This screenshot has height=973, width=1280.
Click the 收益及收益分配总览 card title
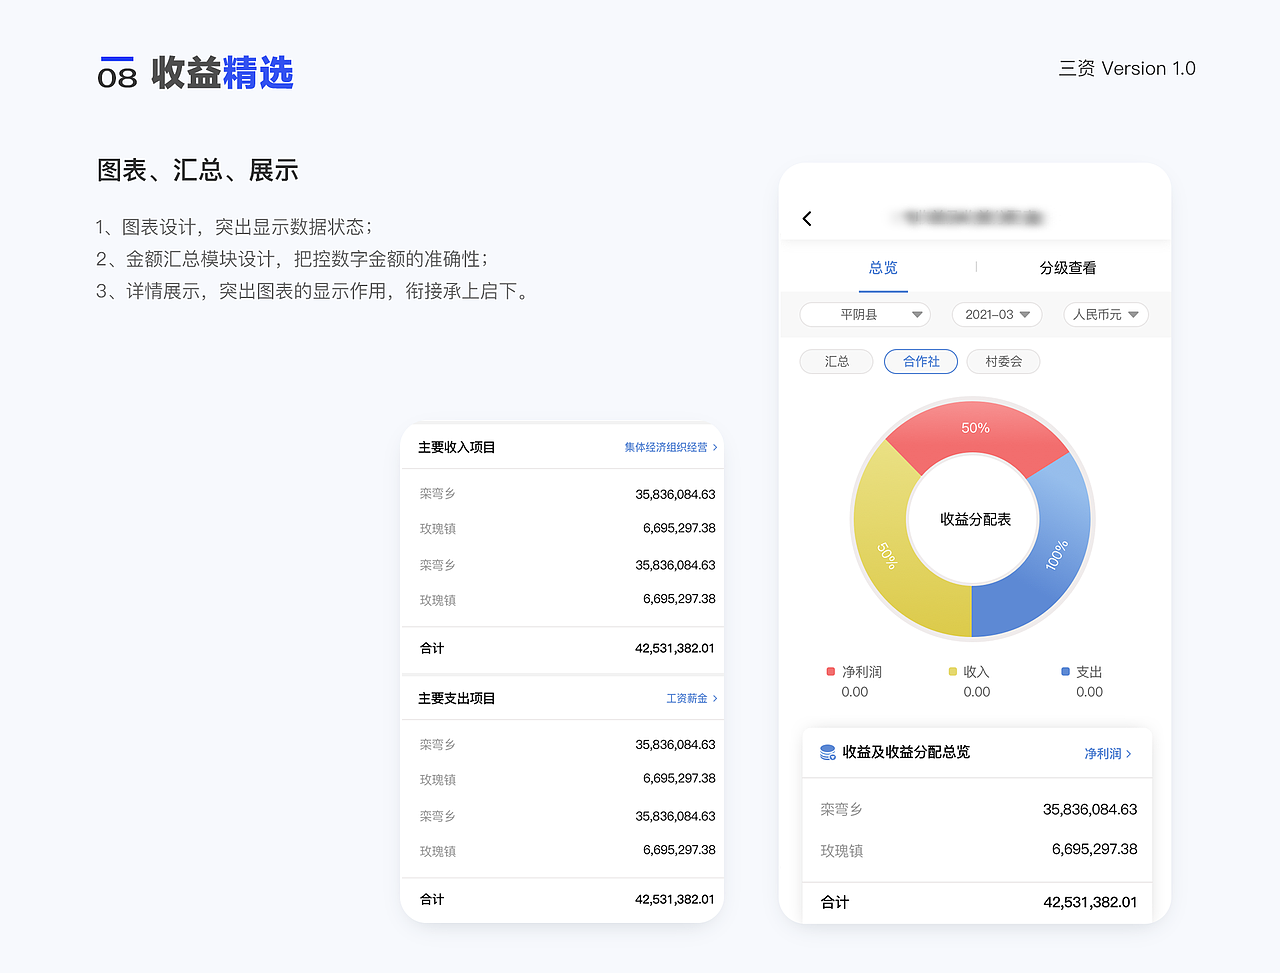(x=906, y=752)
